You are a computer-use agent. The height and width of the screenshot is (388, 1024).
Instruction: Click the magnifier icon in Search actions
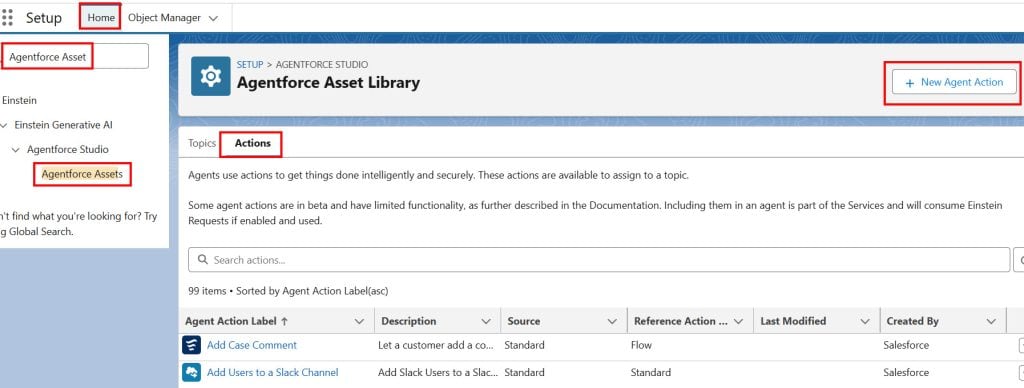click(x=202, y=260)
